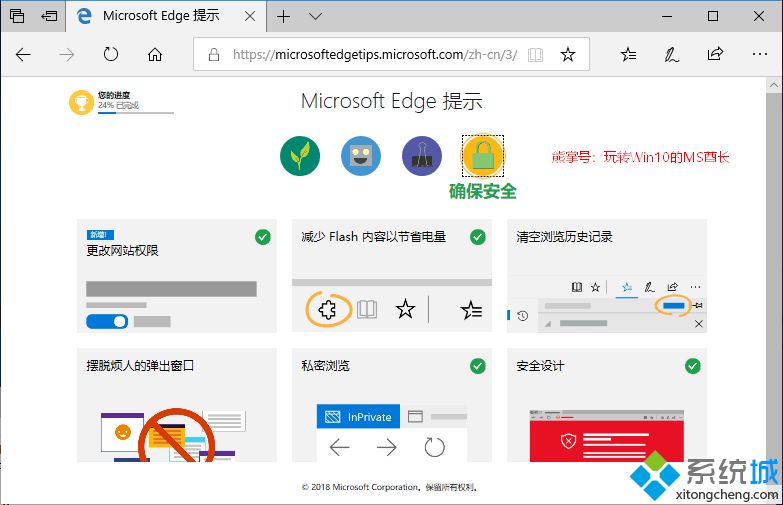Maximize the Edge window
Screen dimensions: 783x505
pos(713,16)
